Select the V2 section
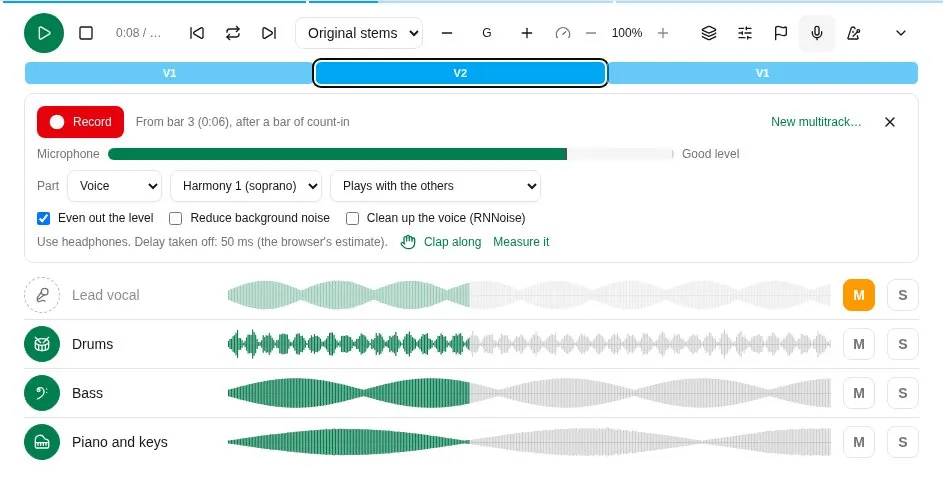 coord(460,73)
